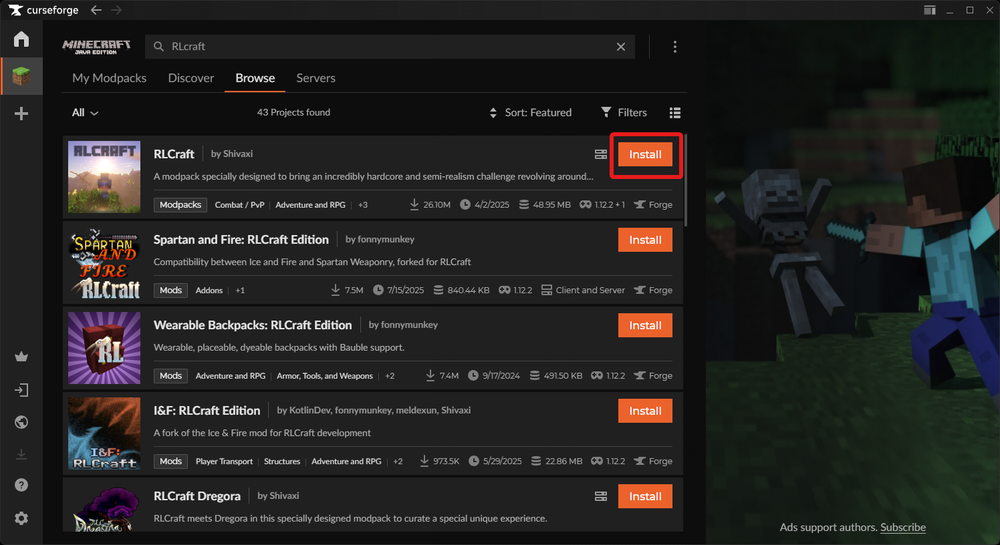Select the Minecraft game icon in sidebar

click(21, 76)
